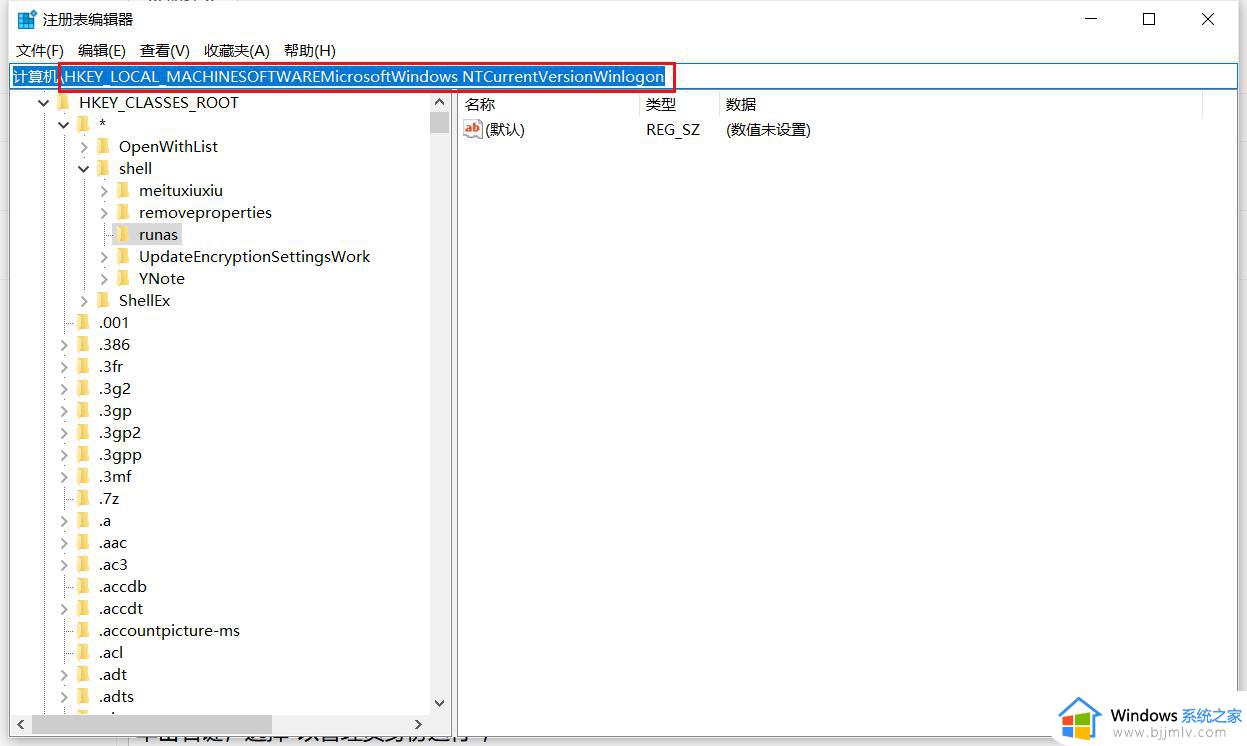Open the 帮助(H) menu
The height and width of the screenshot is (746, 1247).
[310, 50]
